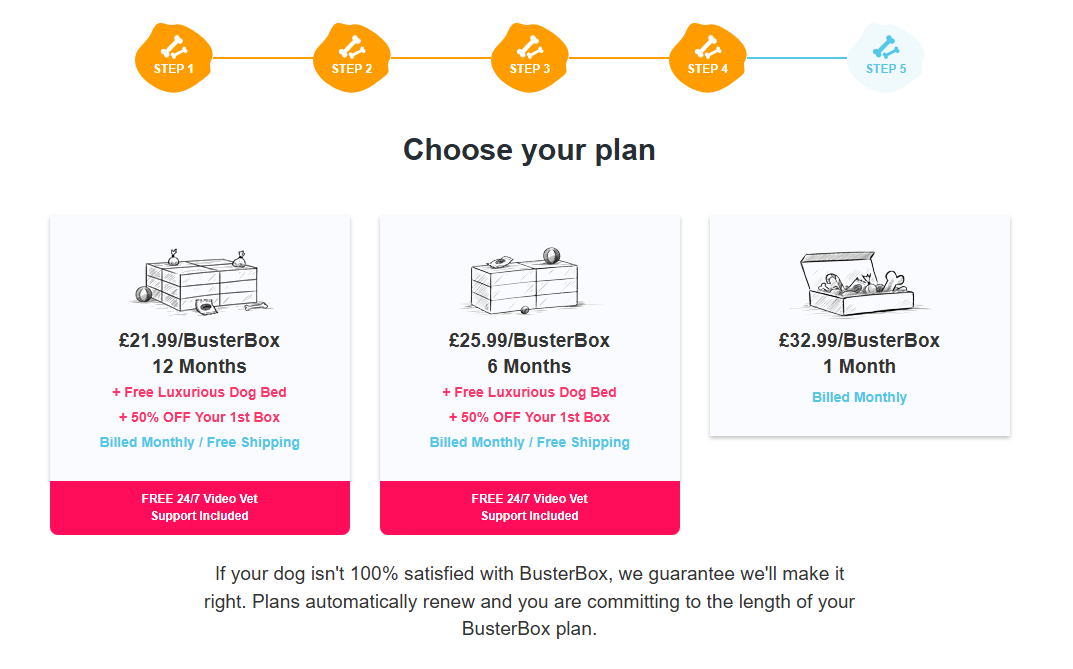
Task: Select the Step 3 bone badge
Action: [530, 58]
